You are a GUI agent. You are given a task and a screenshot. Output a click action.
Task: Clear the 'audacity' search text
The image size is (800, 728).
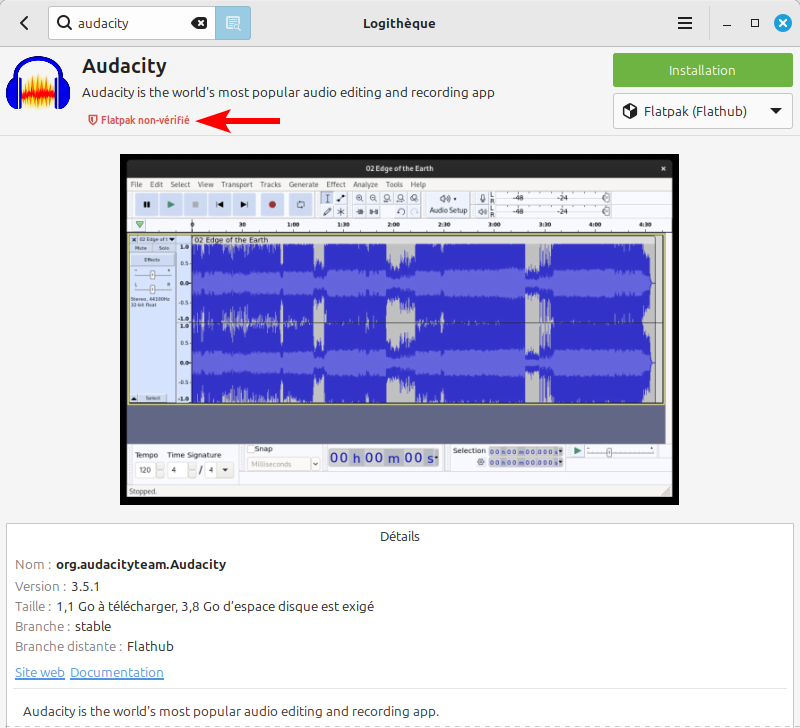tap(199, 23)
